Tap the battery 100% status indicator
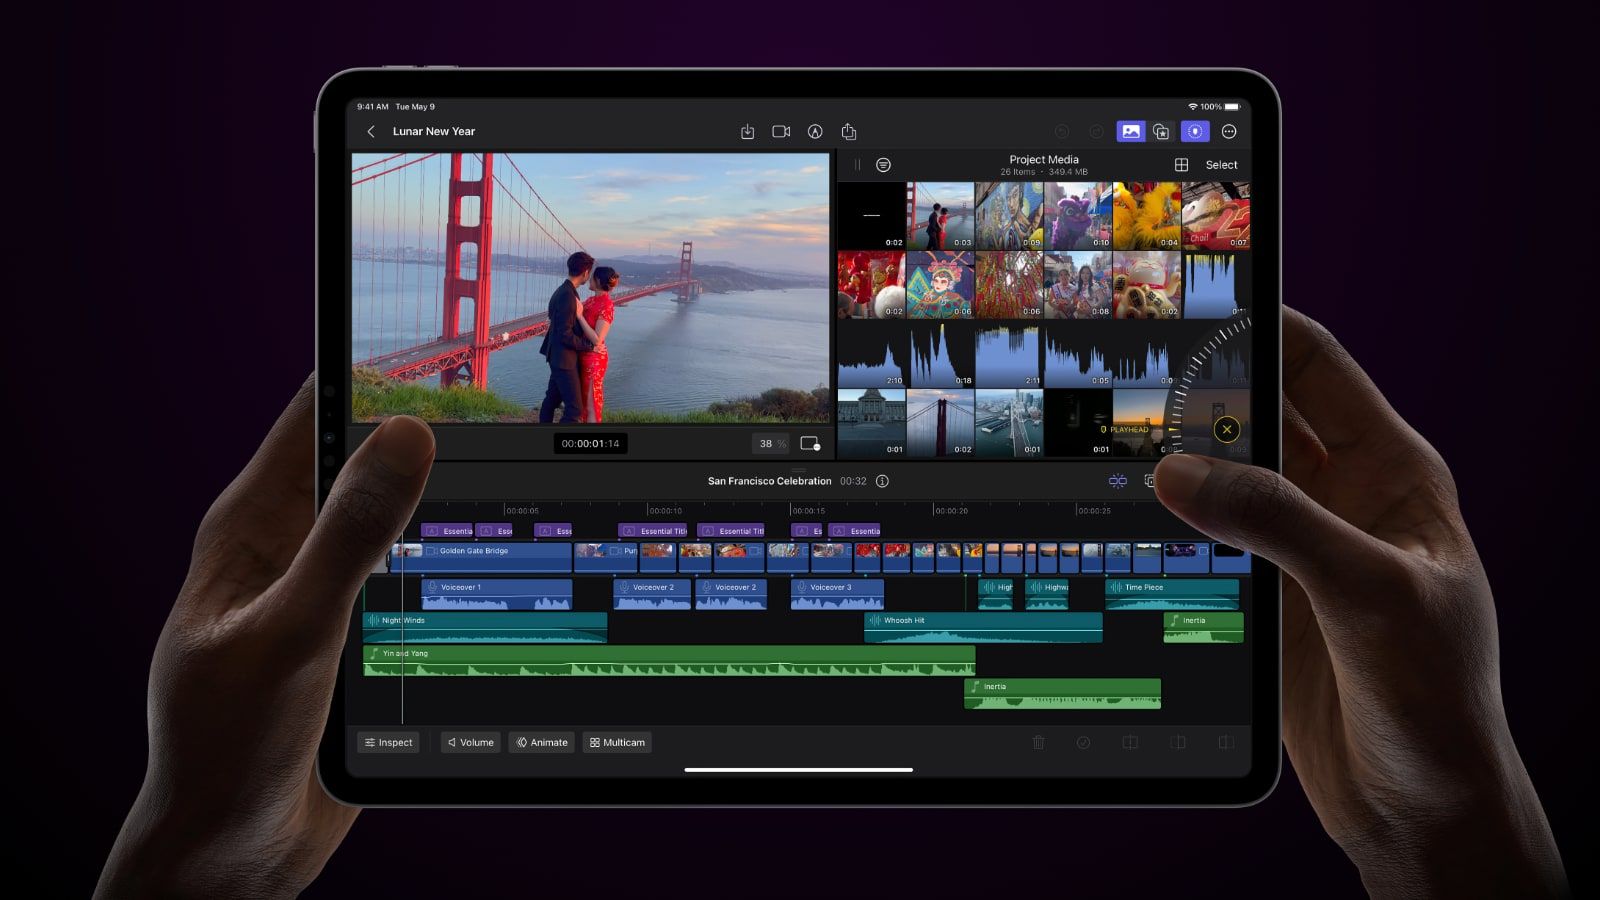 (1220, 106)
